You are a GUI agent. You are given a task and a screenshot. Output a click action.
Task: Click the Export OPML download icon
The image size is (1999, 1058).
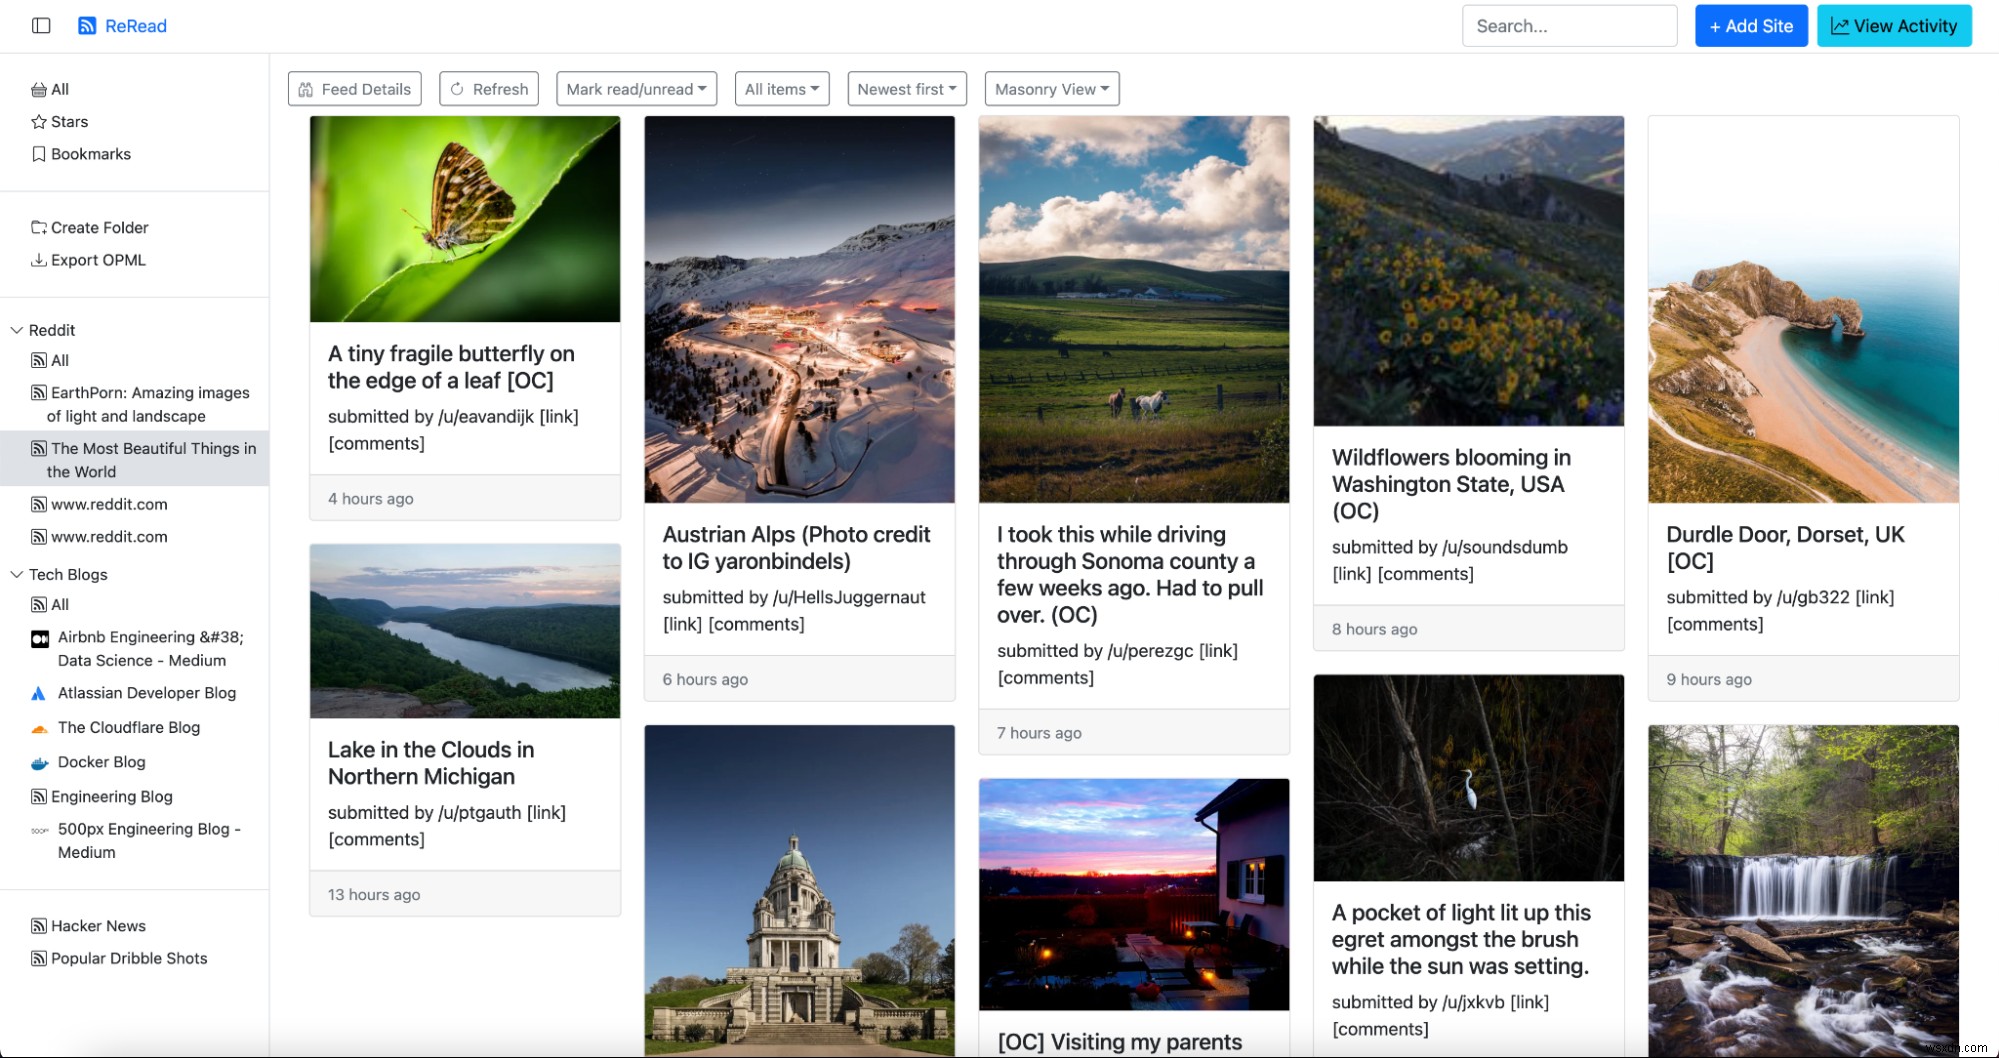pos(39,260)
